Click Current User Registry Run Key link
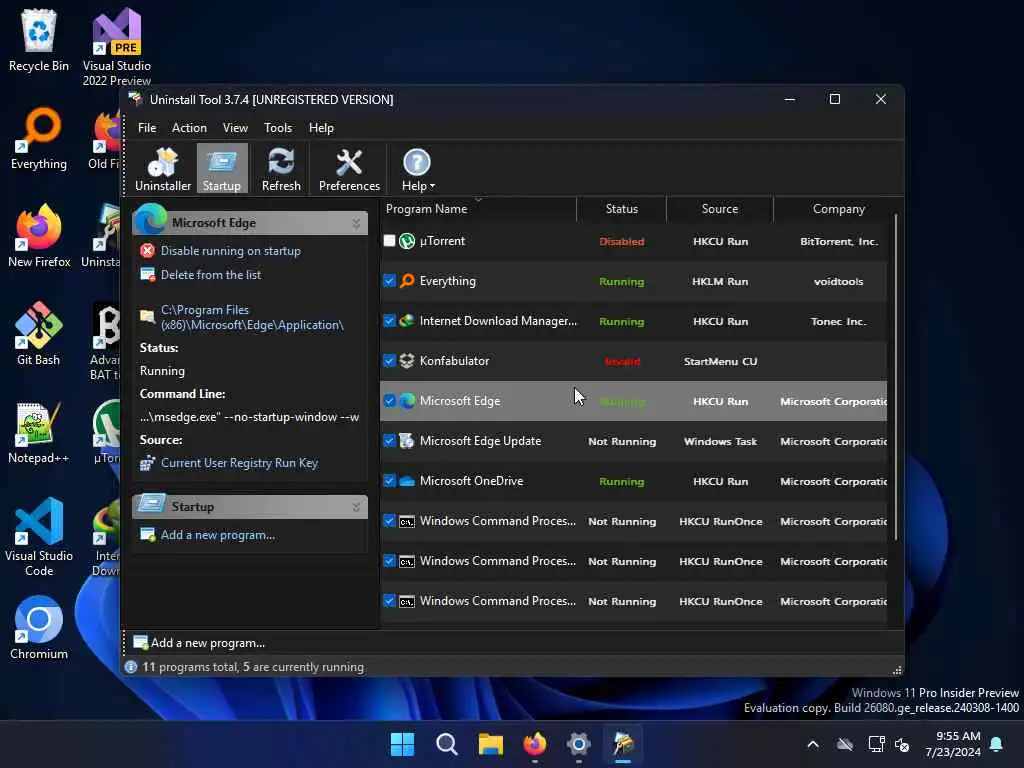 pos(239,463)
